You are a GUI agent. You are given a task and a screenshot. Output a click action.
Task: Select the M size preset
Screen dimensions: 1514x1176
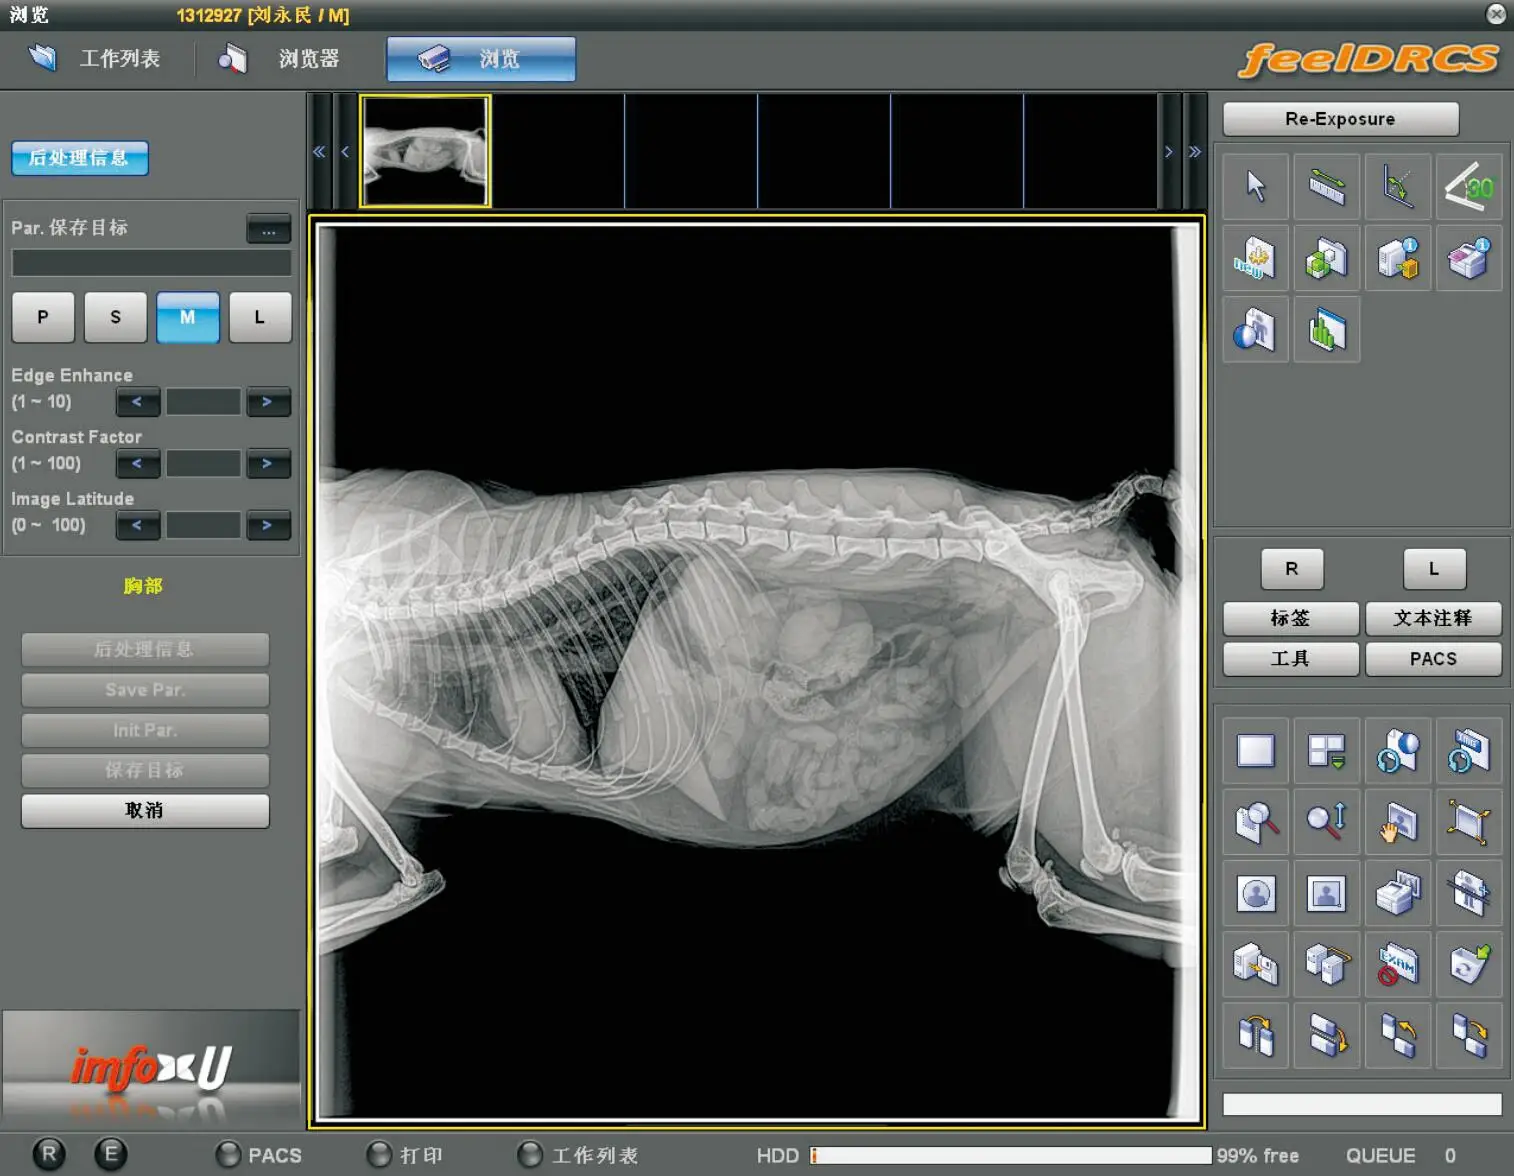pos(187,318)
